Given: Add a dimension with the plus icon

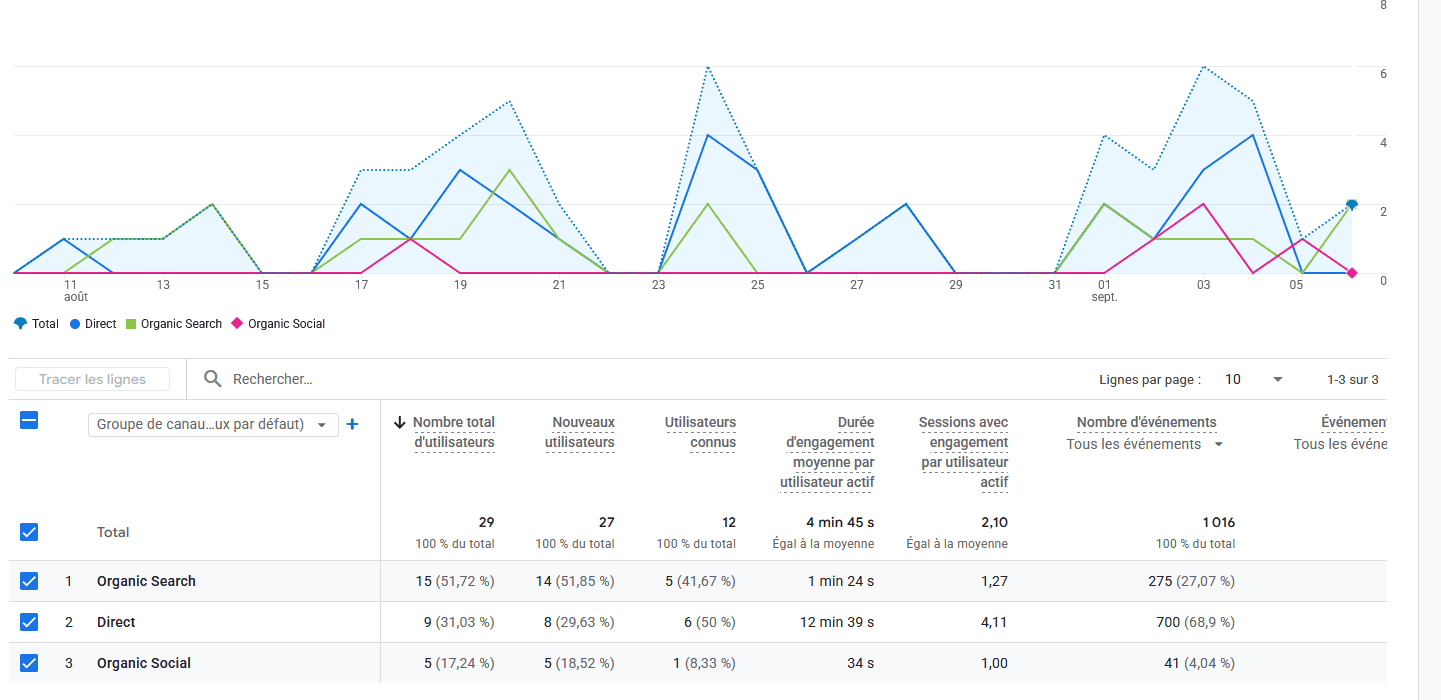Looking at the screenshot, I should pyautogui.click(x=352, y=424).
